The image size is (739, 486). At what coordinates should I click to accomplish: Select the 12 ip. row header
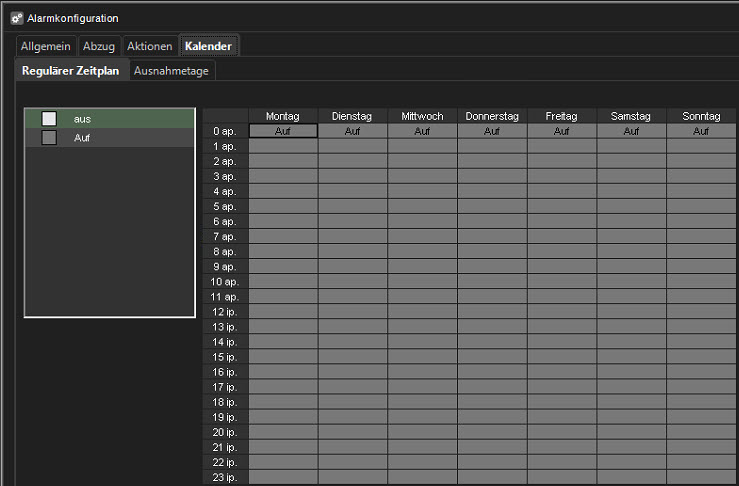[225, 312]
